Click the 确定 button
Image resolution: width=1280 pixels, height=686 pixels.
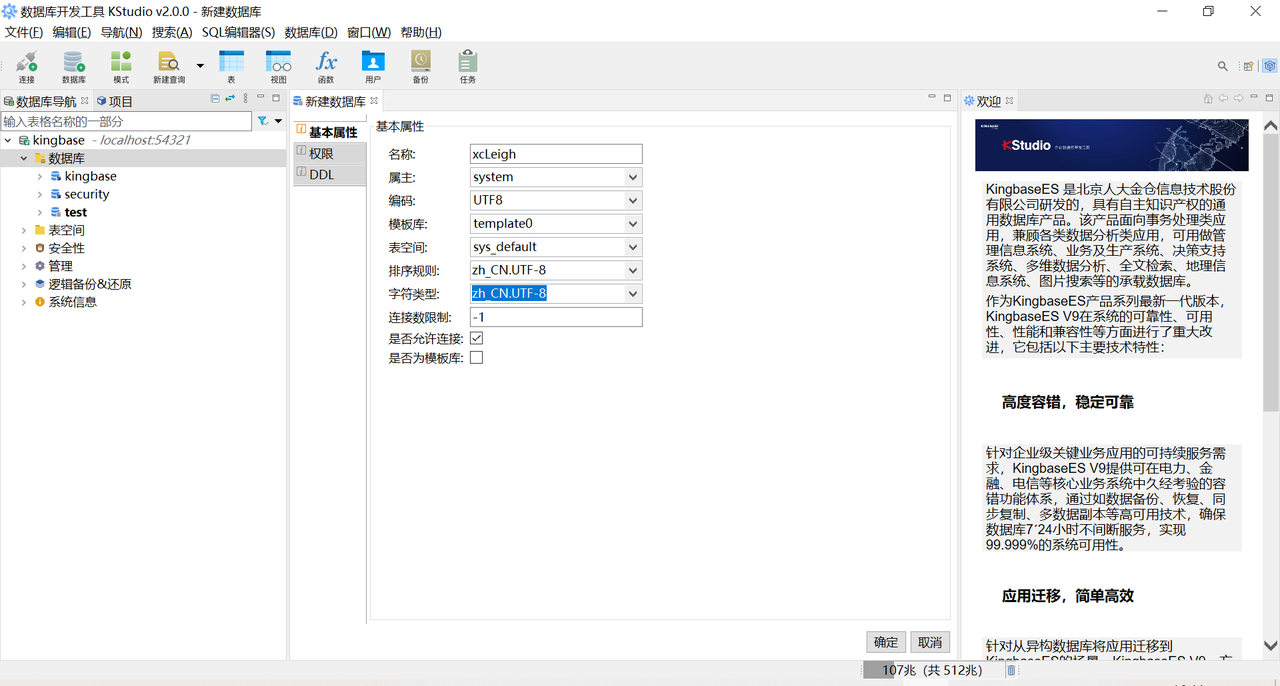886,643
